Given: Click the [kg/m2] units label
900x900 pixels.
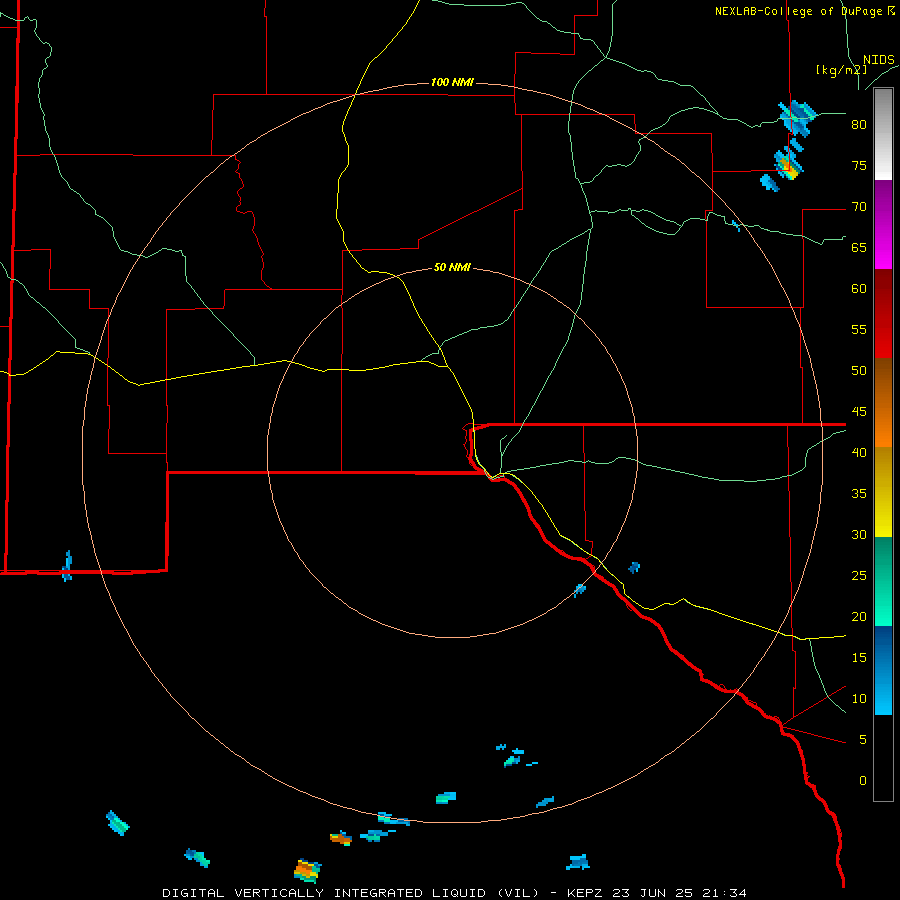Looking at the screenshot, I should point(841,70).
